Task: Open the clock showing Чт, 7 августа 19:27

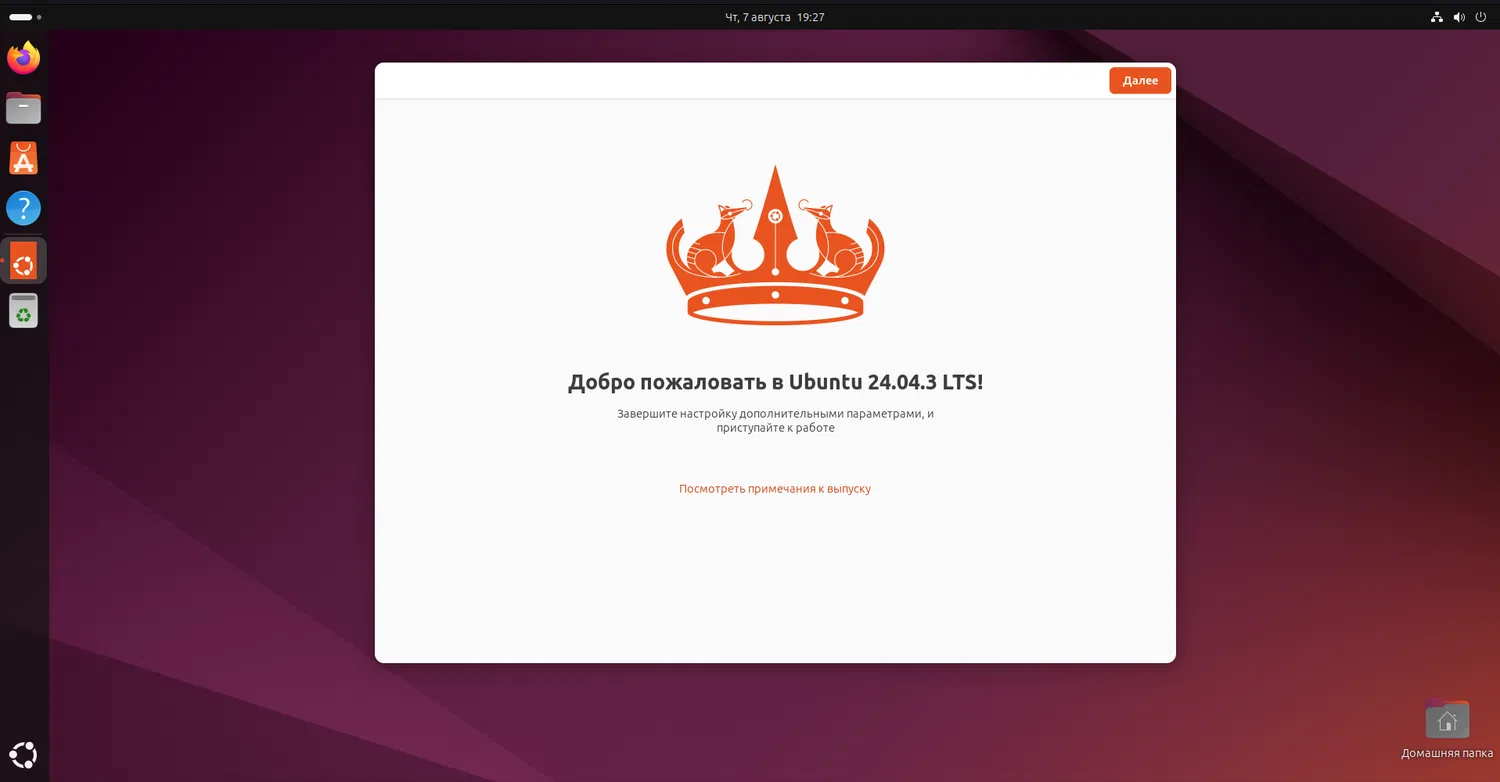Action: 775,17
